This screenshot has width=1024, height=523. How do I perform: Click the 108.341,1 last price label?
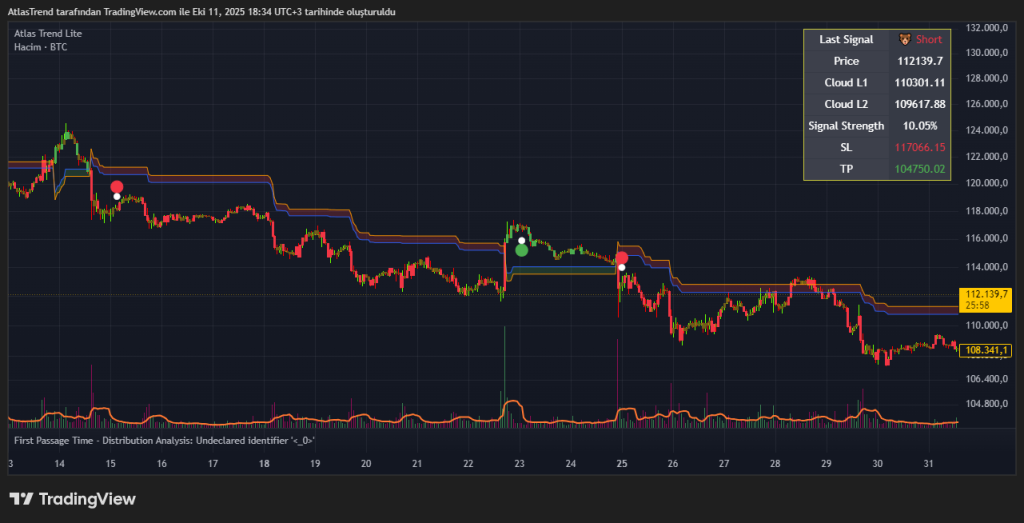[x=984, y=350]
